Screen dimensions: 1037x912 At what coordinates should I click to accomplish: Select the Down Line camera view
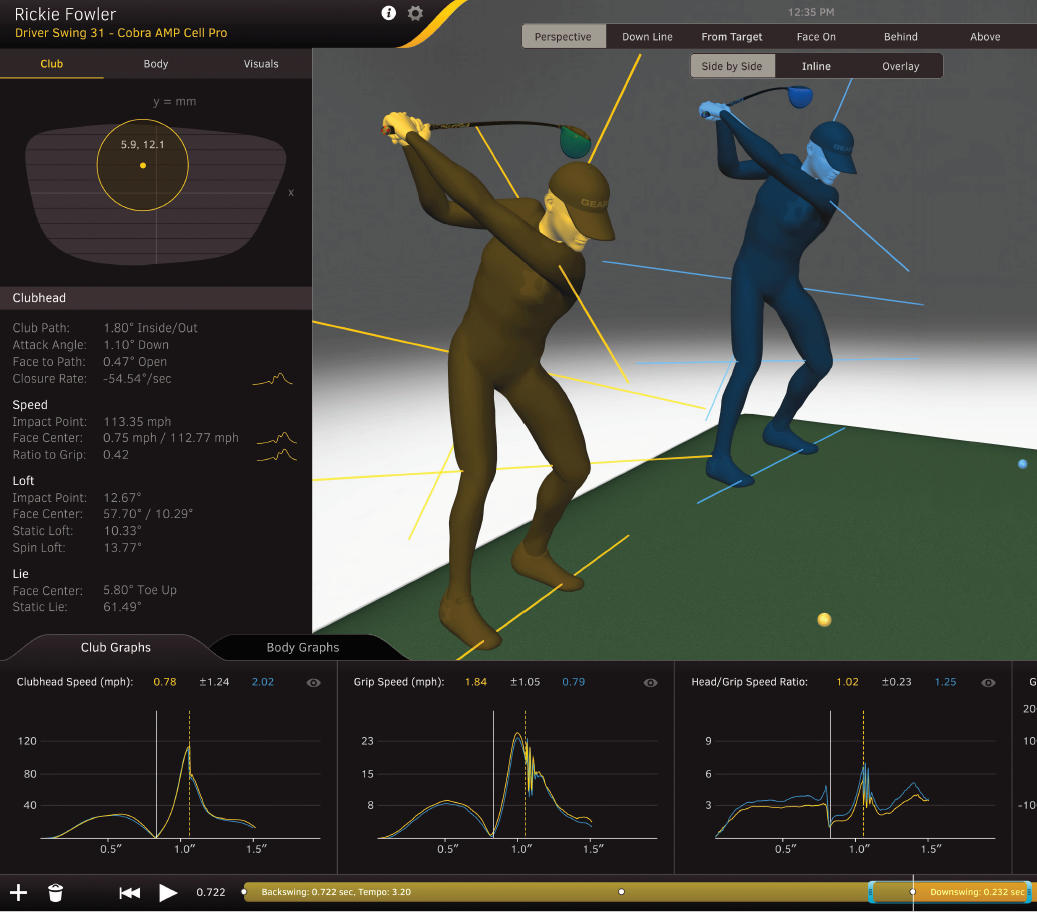(647, 37)
